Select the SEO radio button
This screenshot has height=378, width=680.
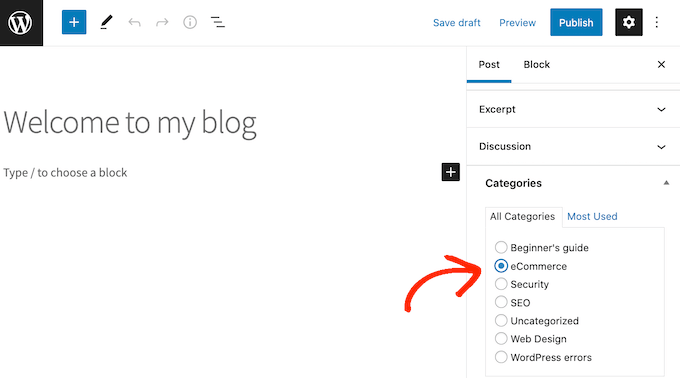[501, 302]
